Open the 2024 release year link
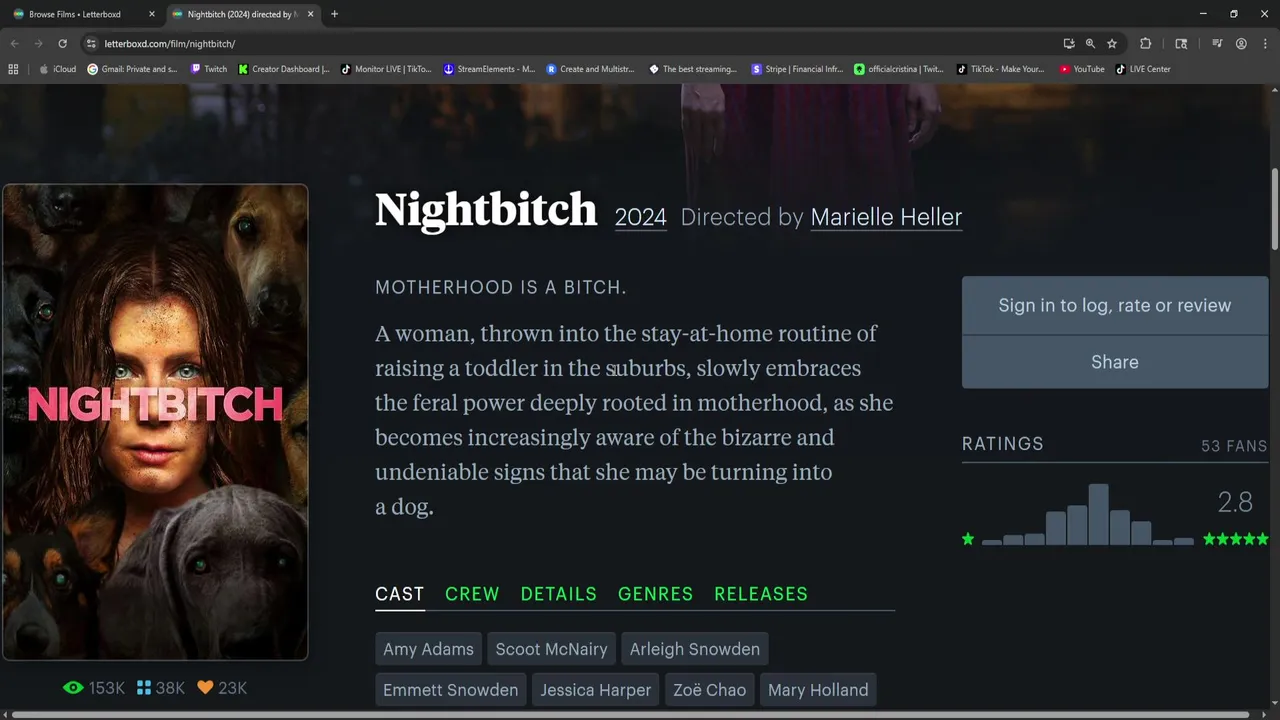The width and height of the screenshot is (1280, 720). [x=641, y=217]
